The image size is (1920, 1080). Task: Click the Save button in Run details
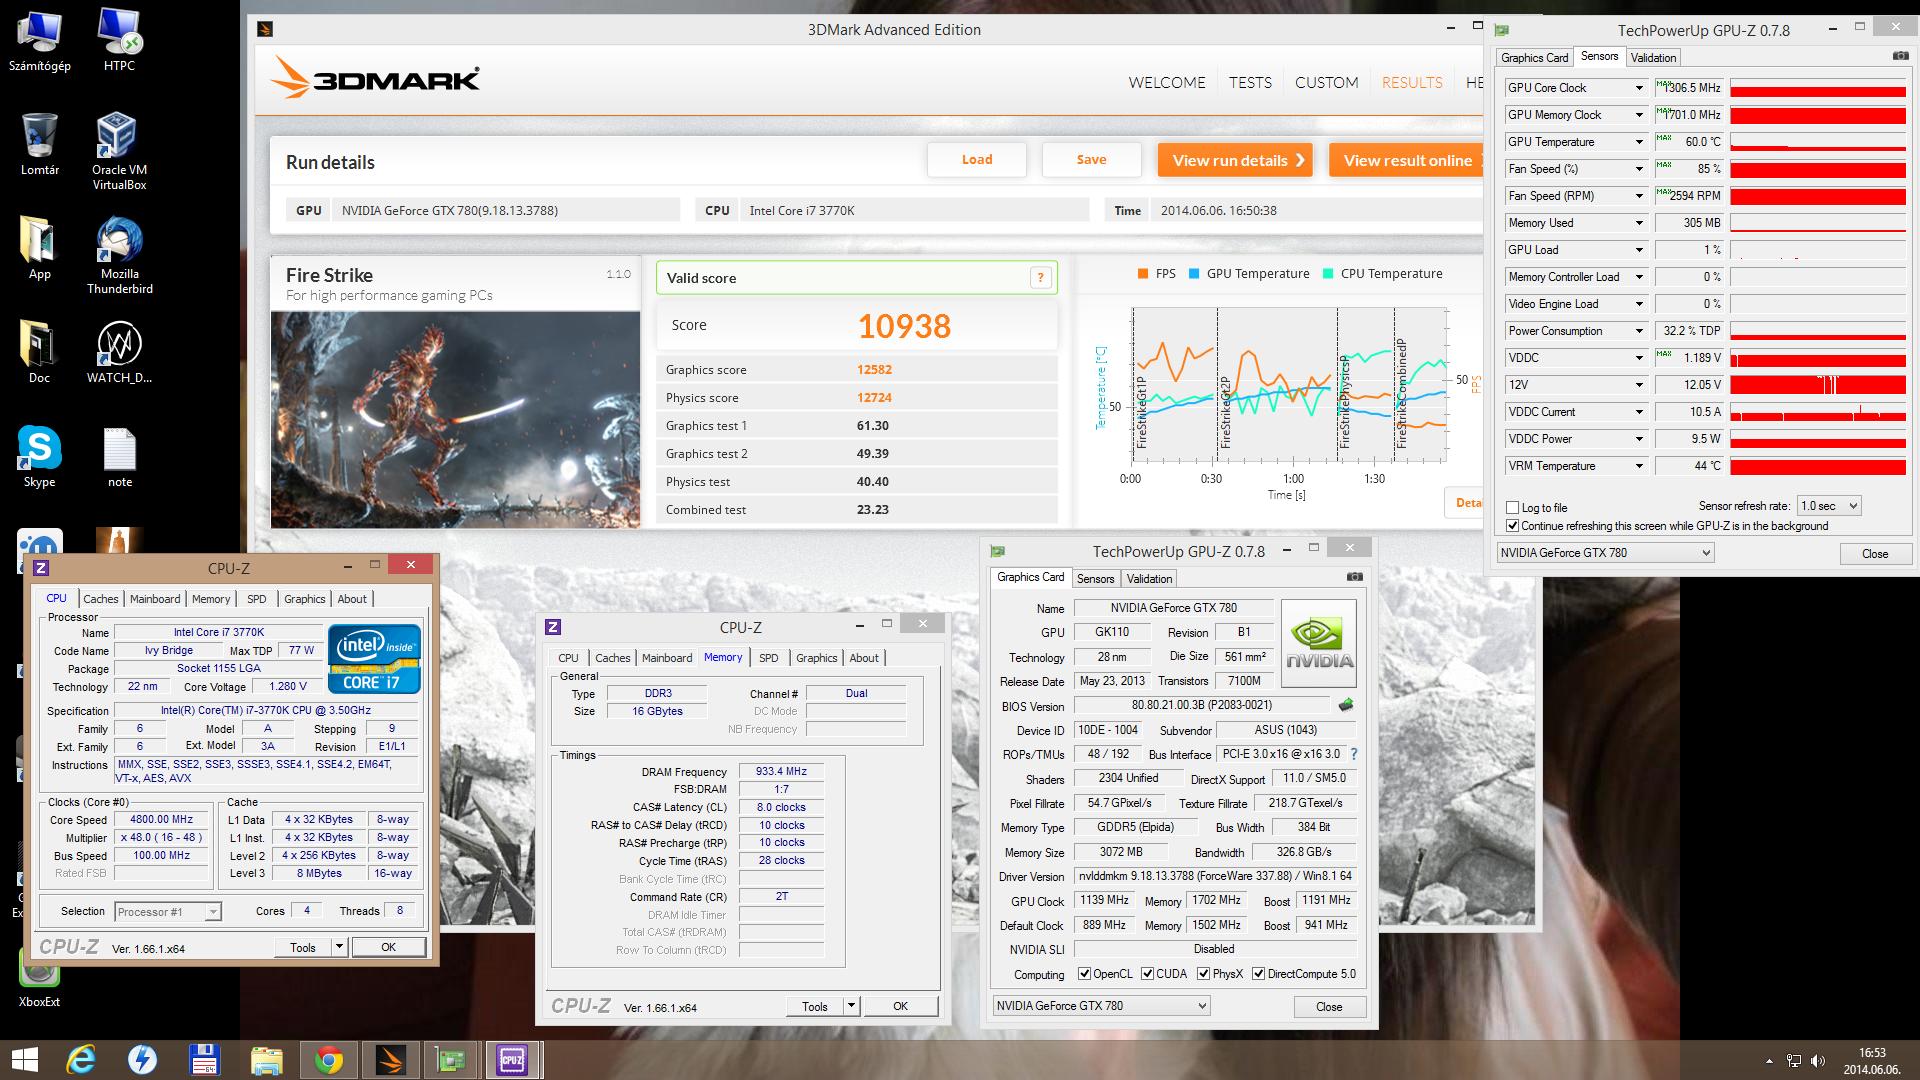(x=1091, y=160)
